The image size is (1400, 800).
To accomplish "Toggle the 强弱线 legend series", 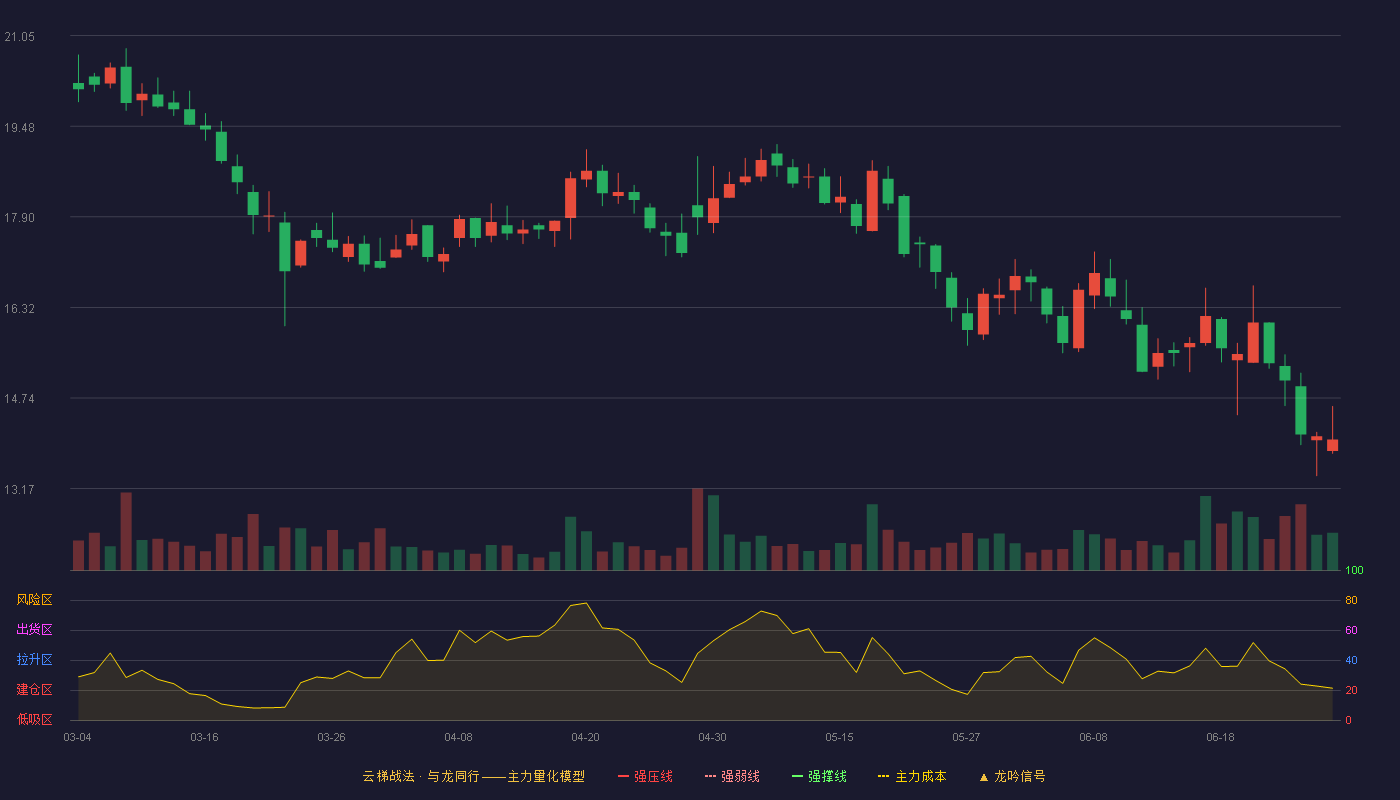I will pos(732,776).
